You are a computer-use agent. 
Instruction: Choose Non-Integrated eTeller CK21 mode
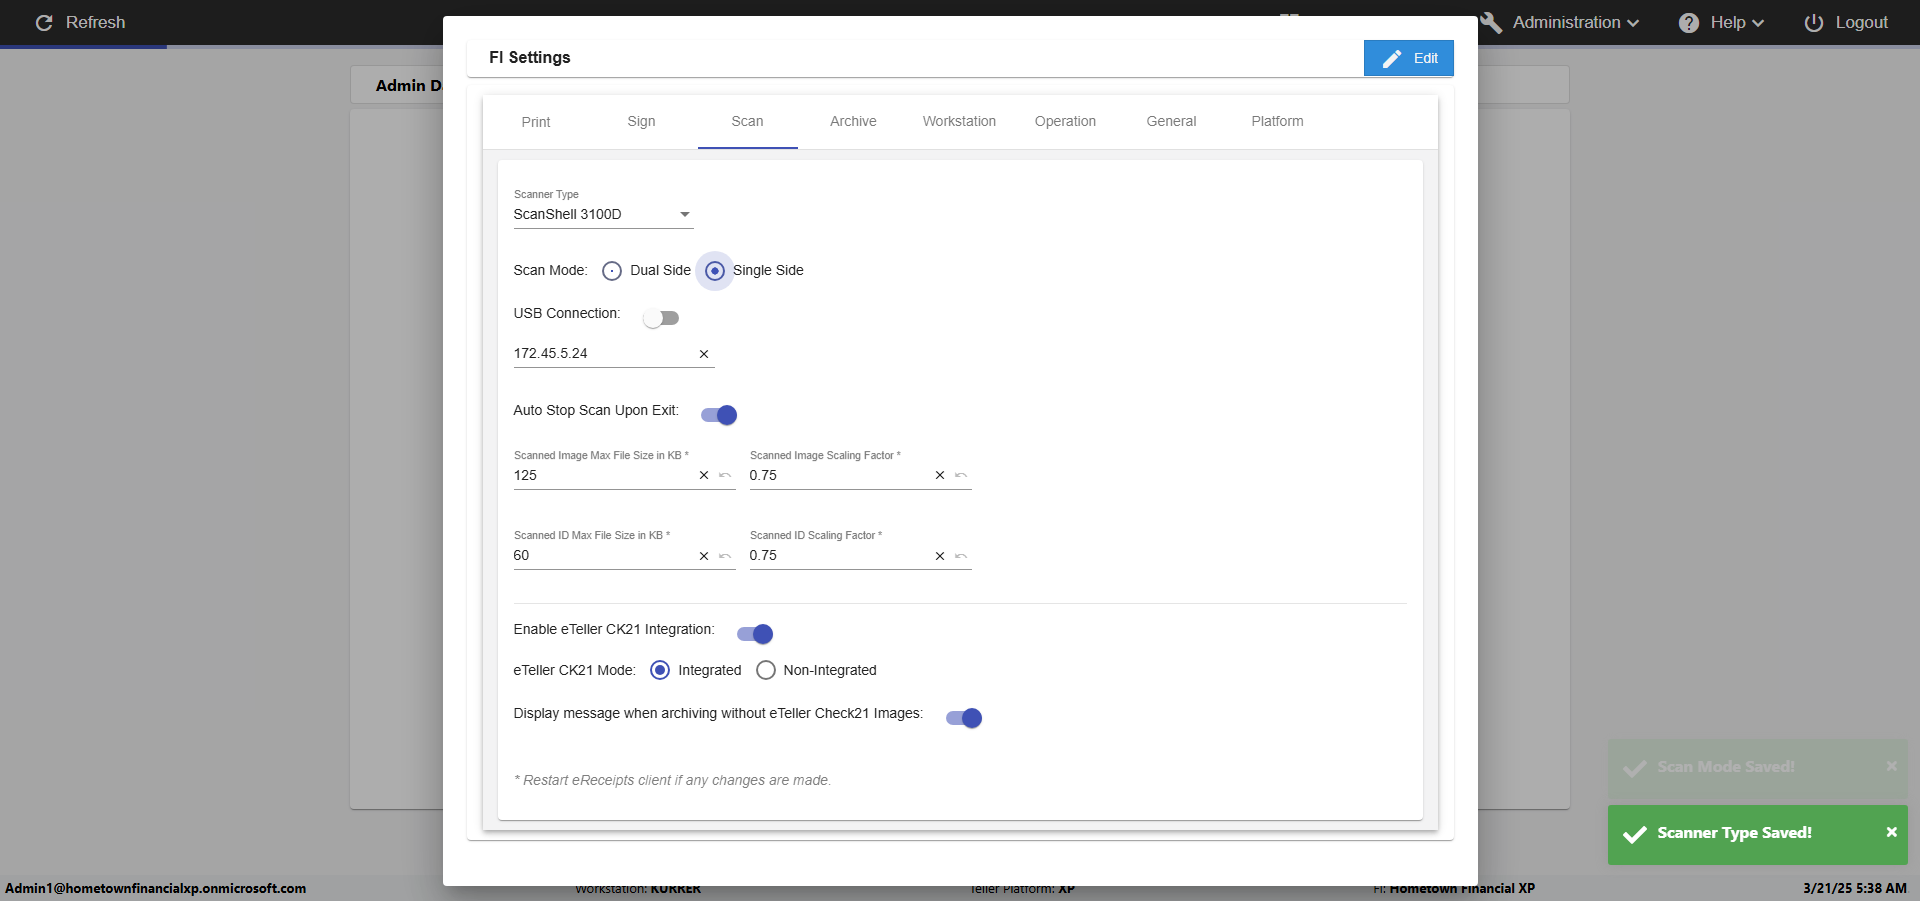(x=766, y=670)
